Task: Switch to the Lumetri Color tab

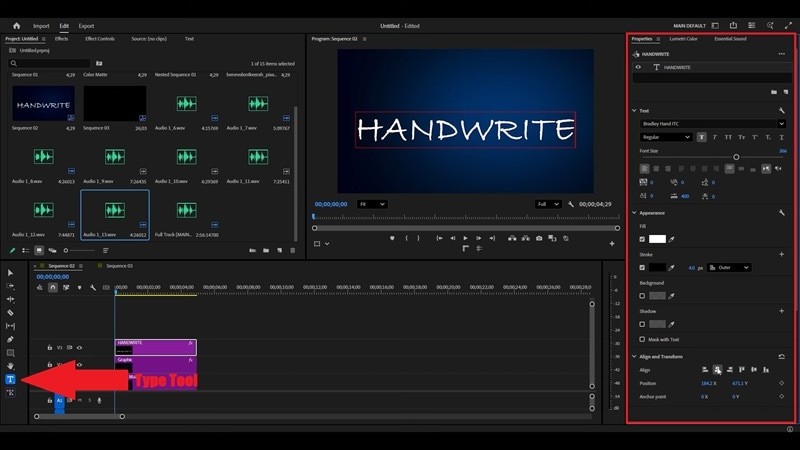Action: (683, 39)
